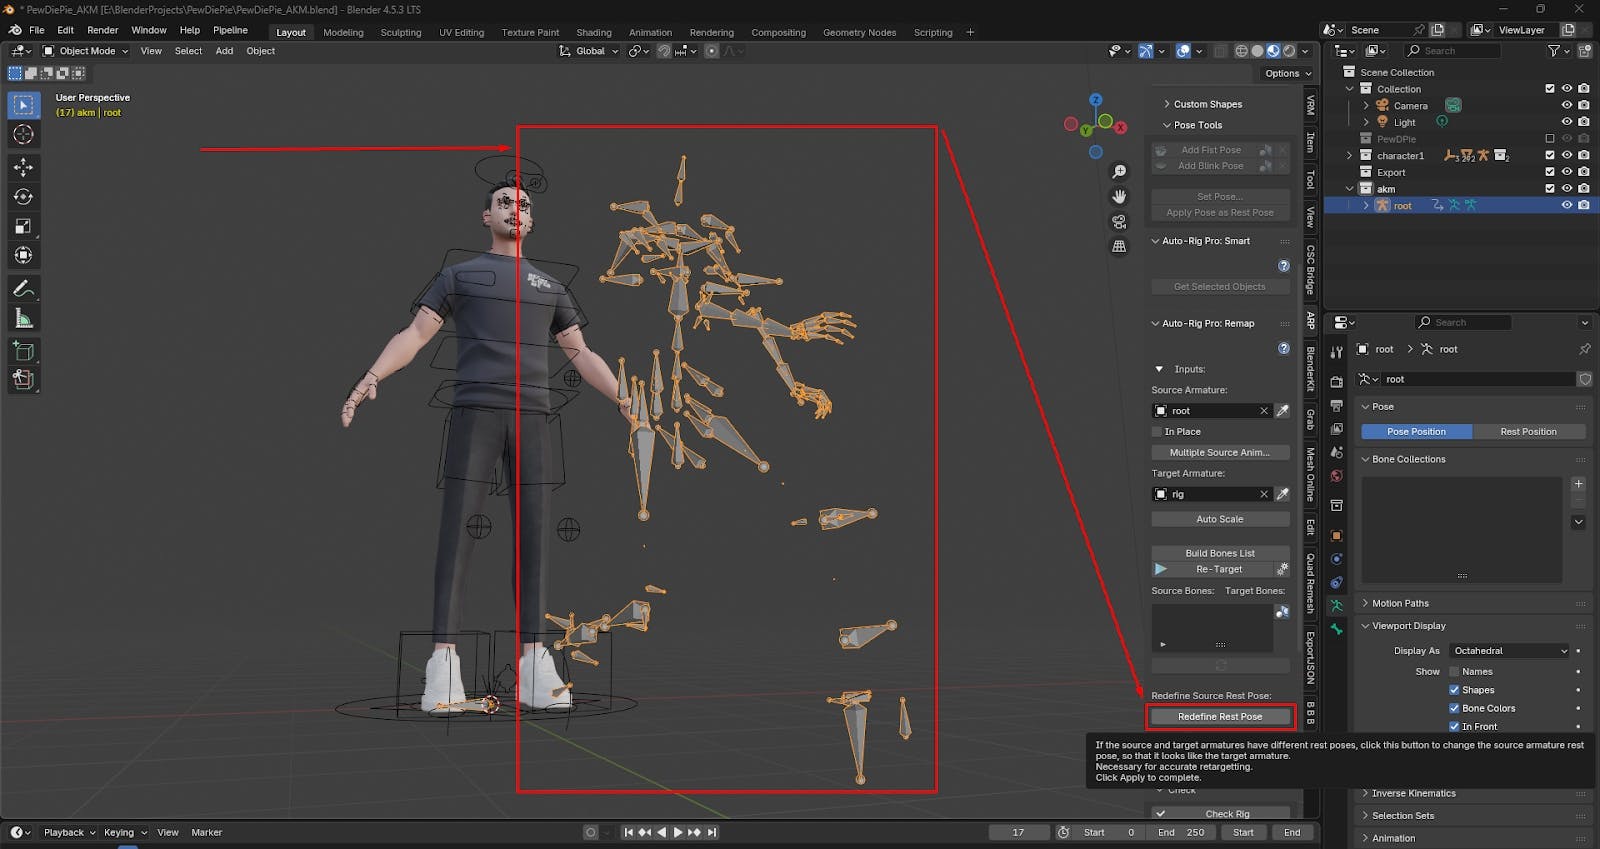Open the ARP sidebar tab
Screen dimensions: 1600x849
click(1310, 321)
